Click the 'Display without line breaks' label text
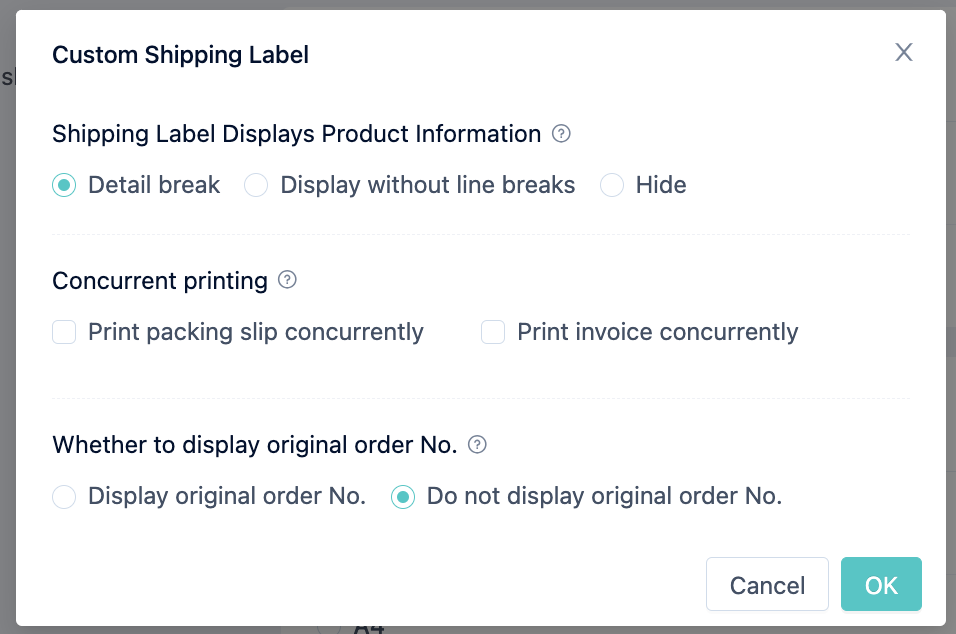This screenshot has height=634, width=956. [427, 185]
